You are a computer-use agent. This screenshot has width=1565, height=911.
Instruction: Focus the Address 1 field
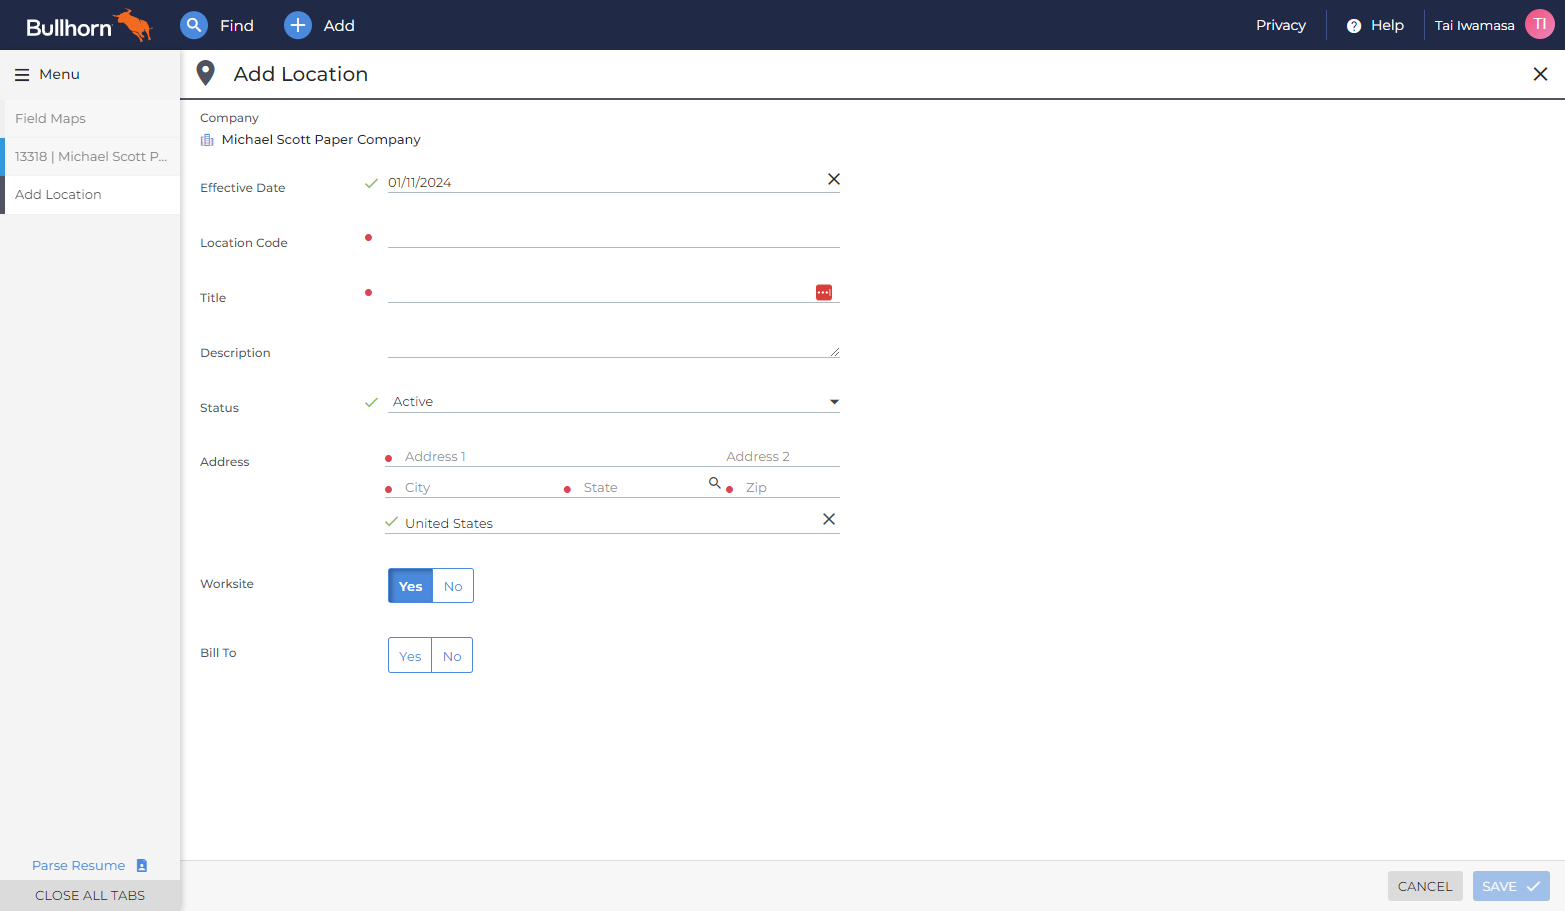555,457
